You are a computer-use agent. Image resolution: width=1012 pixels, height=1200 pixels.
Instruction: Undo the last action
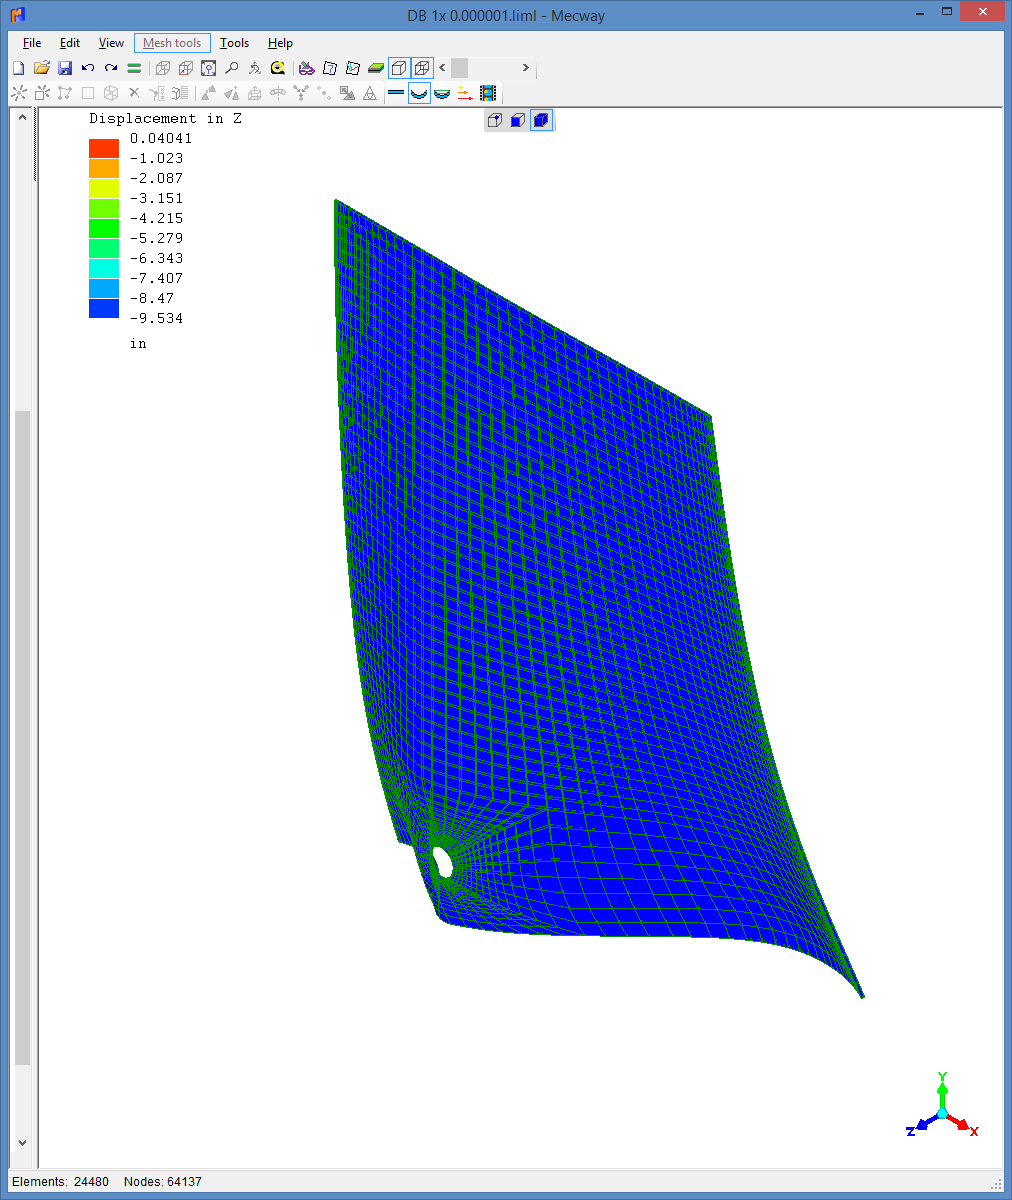[88, 68]
